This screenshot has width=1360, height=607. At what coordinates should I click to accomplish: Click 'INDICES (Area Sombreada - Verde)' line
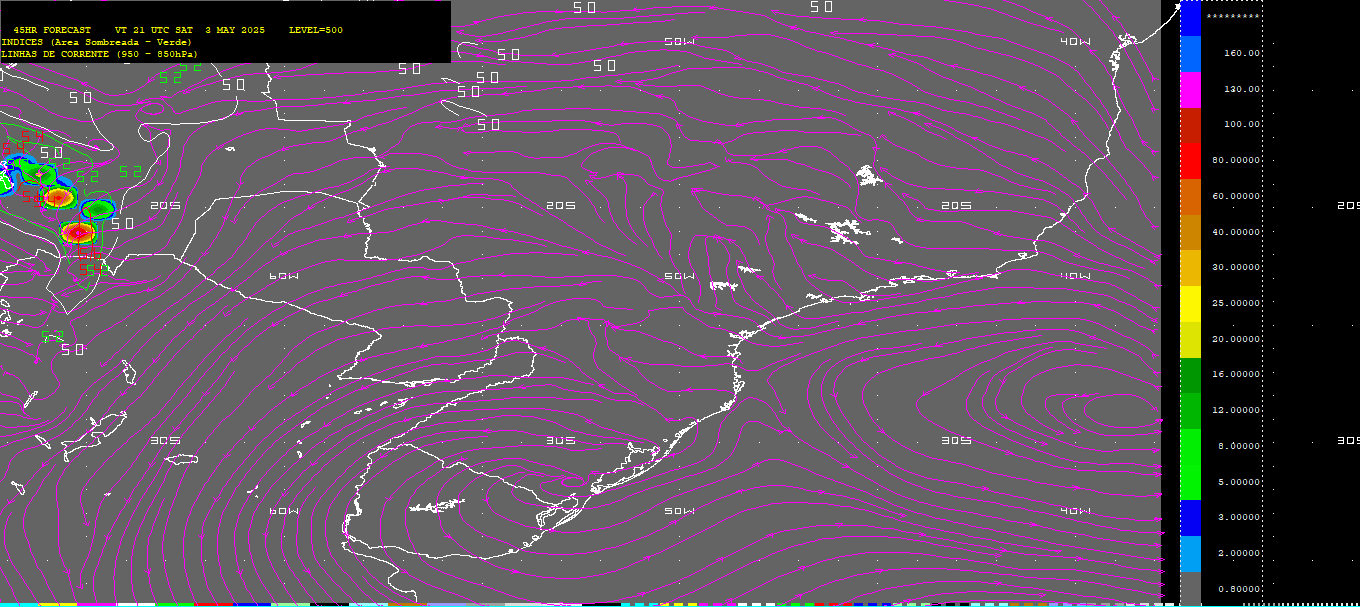pos(96,42)
